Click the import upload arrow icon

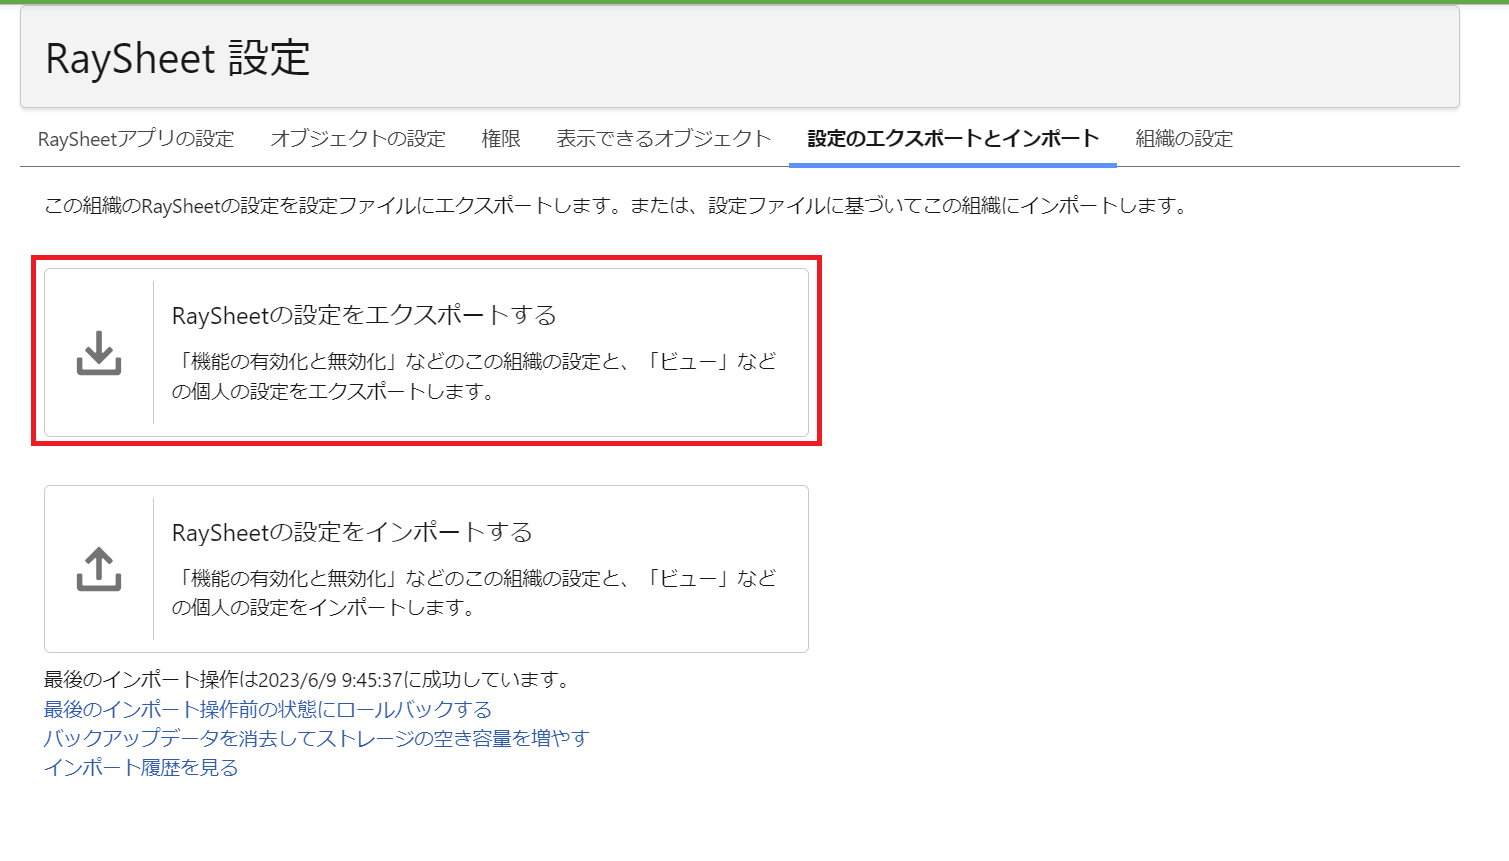click(99, 569)
